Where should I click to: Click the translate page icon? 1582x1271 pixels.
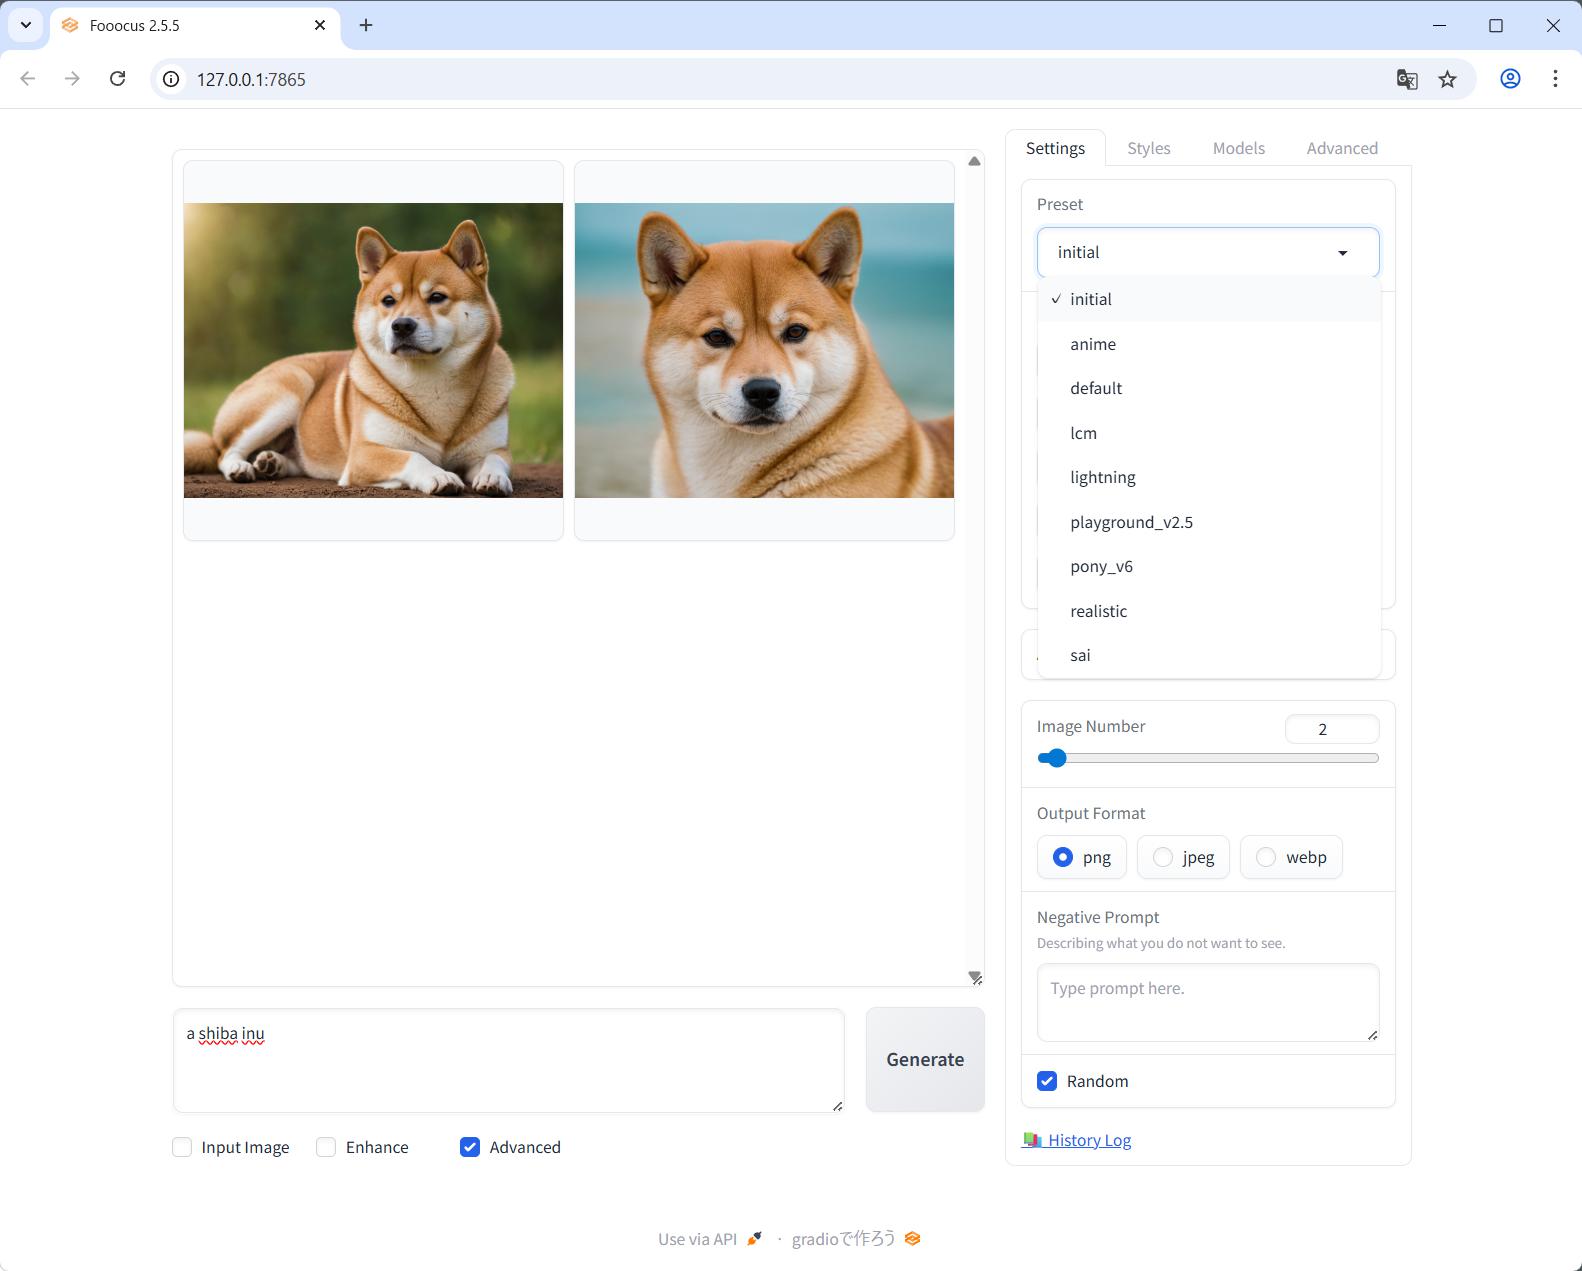click(x=1406, y=79)
